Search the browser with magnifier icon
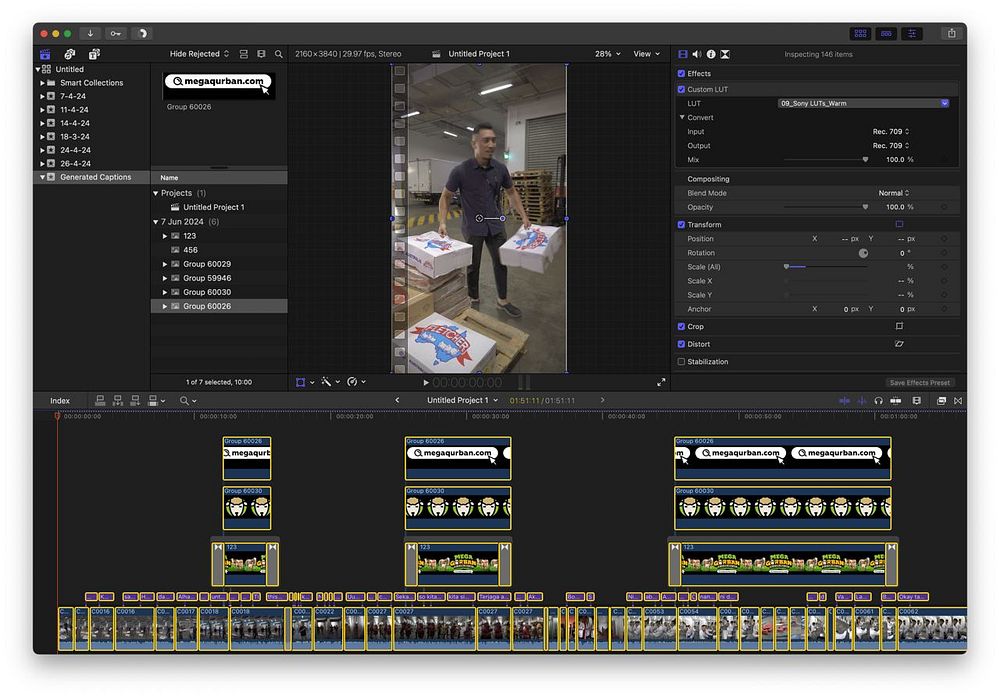This screenshot has height=698, width=1000. click(x=279, y=54)
